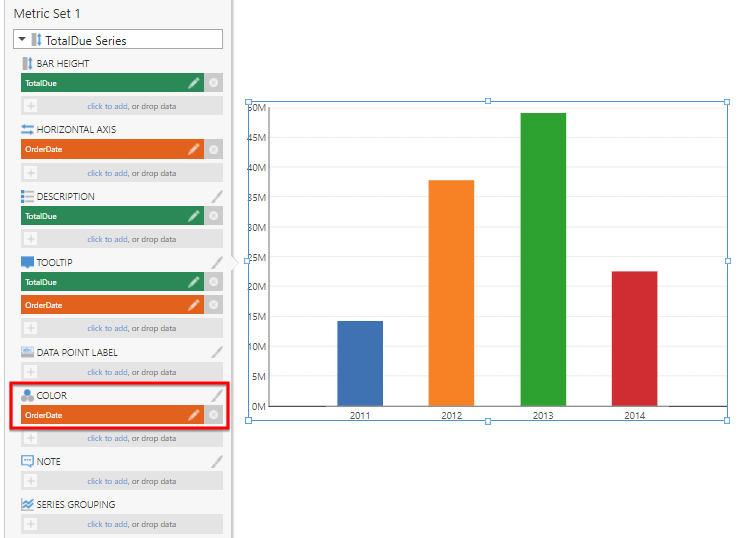Select the green 2013 bar
The image size is (740, 538).
pos(543,260)
